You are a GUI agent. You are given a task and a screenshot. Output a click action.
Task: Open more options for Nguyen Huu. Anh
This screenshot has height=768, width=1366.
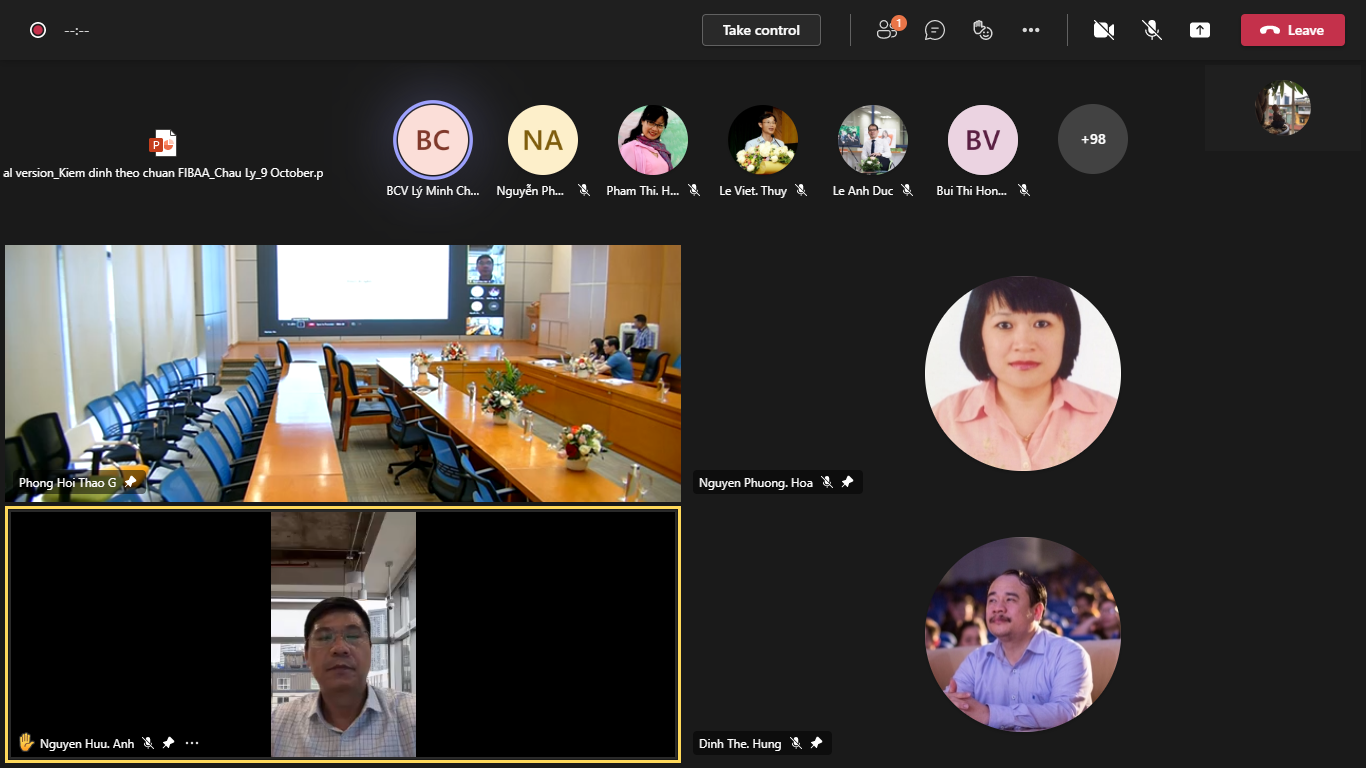192,743
